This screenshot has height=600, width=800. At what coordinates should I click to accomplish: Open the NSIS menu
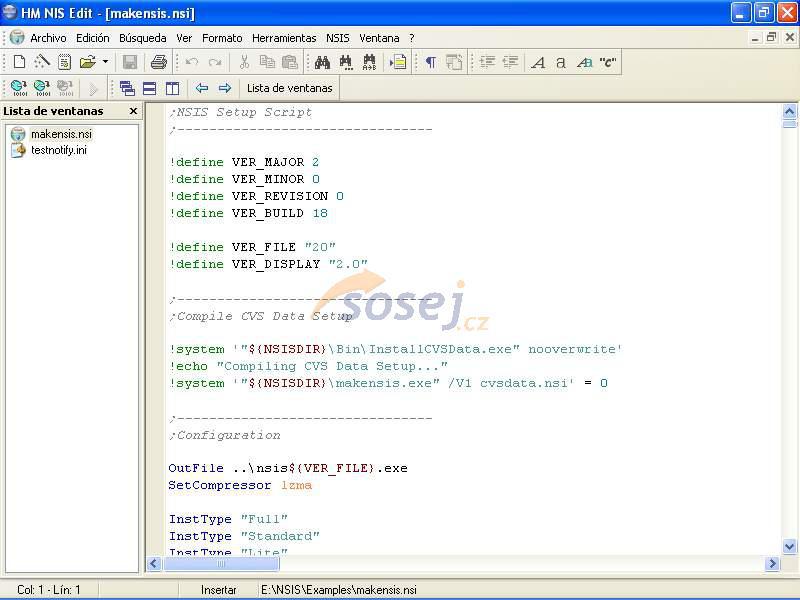coord(338,38)
